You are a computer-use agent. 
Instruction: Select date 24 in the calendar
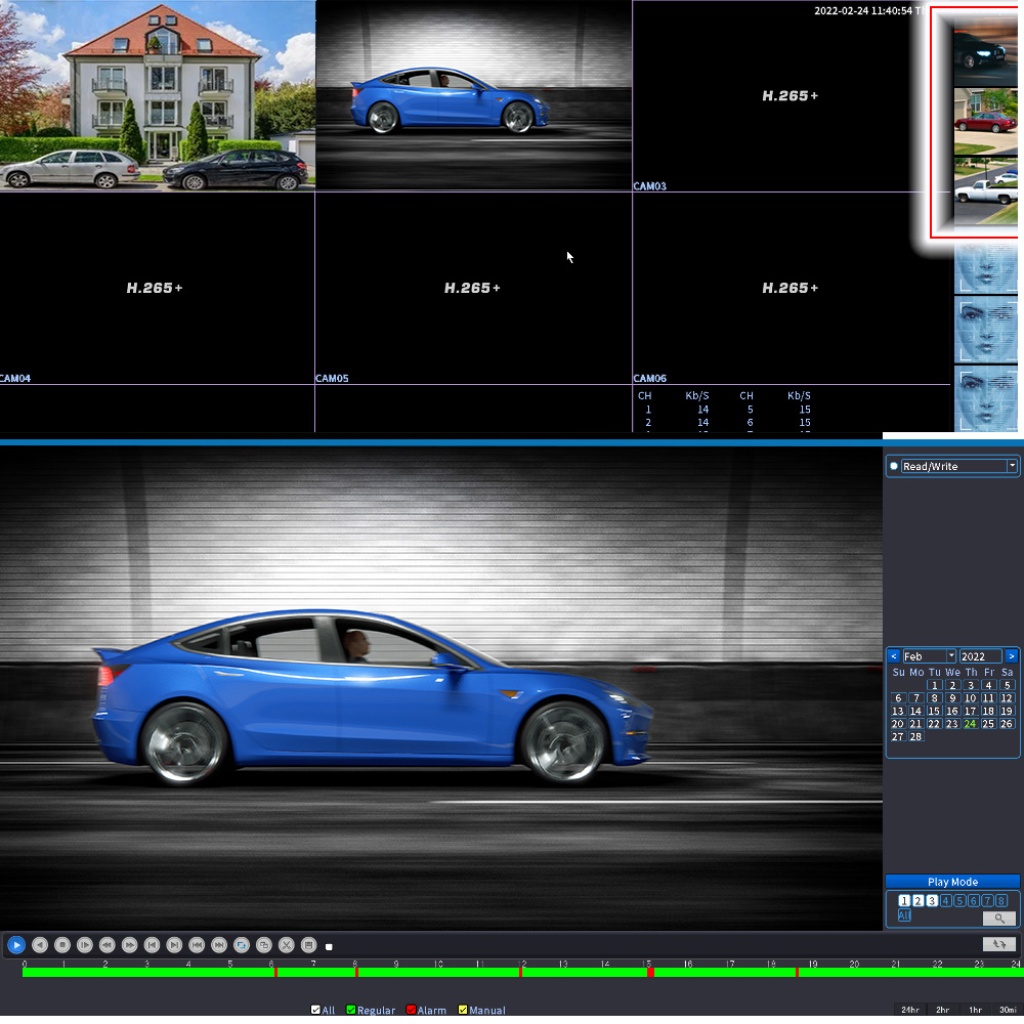[x=969, y=724]
